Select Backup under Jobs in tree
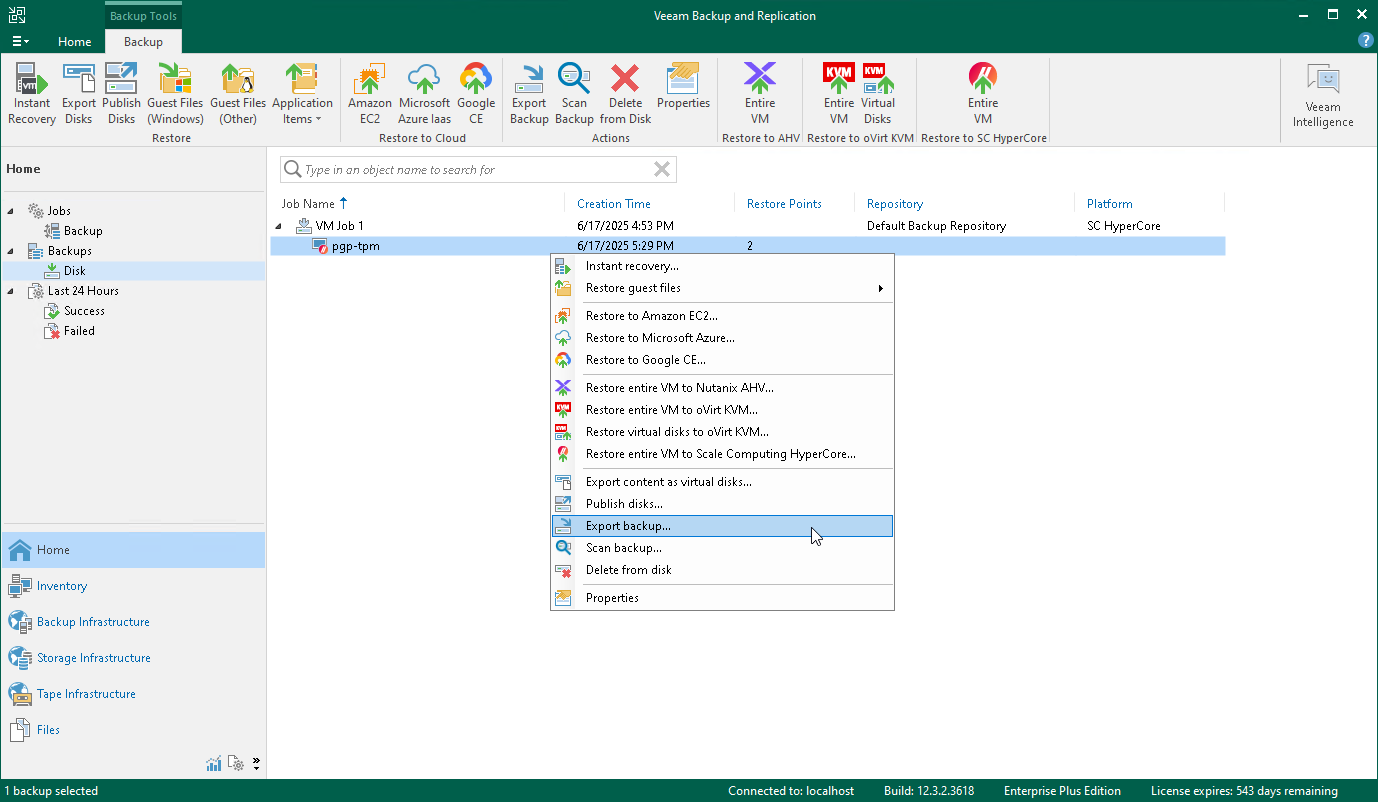This screenshot has height=802, width=1378. (83, 231)
